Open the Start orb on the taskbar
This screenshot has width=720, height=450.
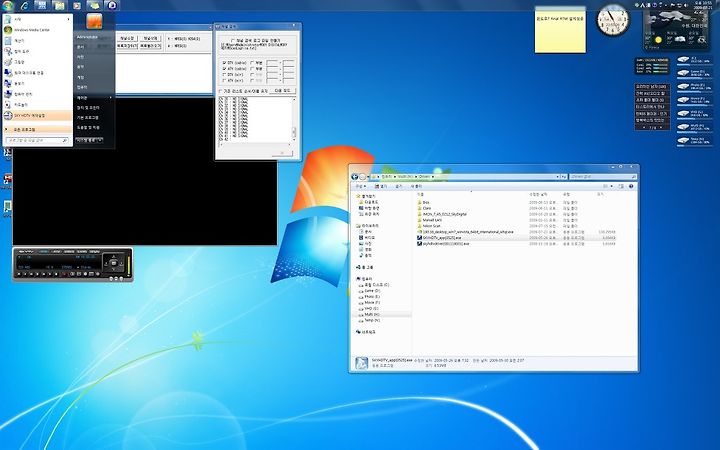click(x=8, y=5)
